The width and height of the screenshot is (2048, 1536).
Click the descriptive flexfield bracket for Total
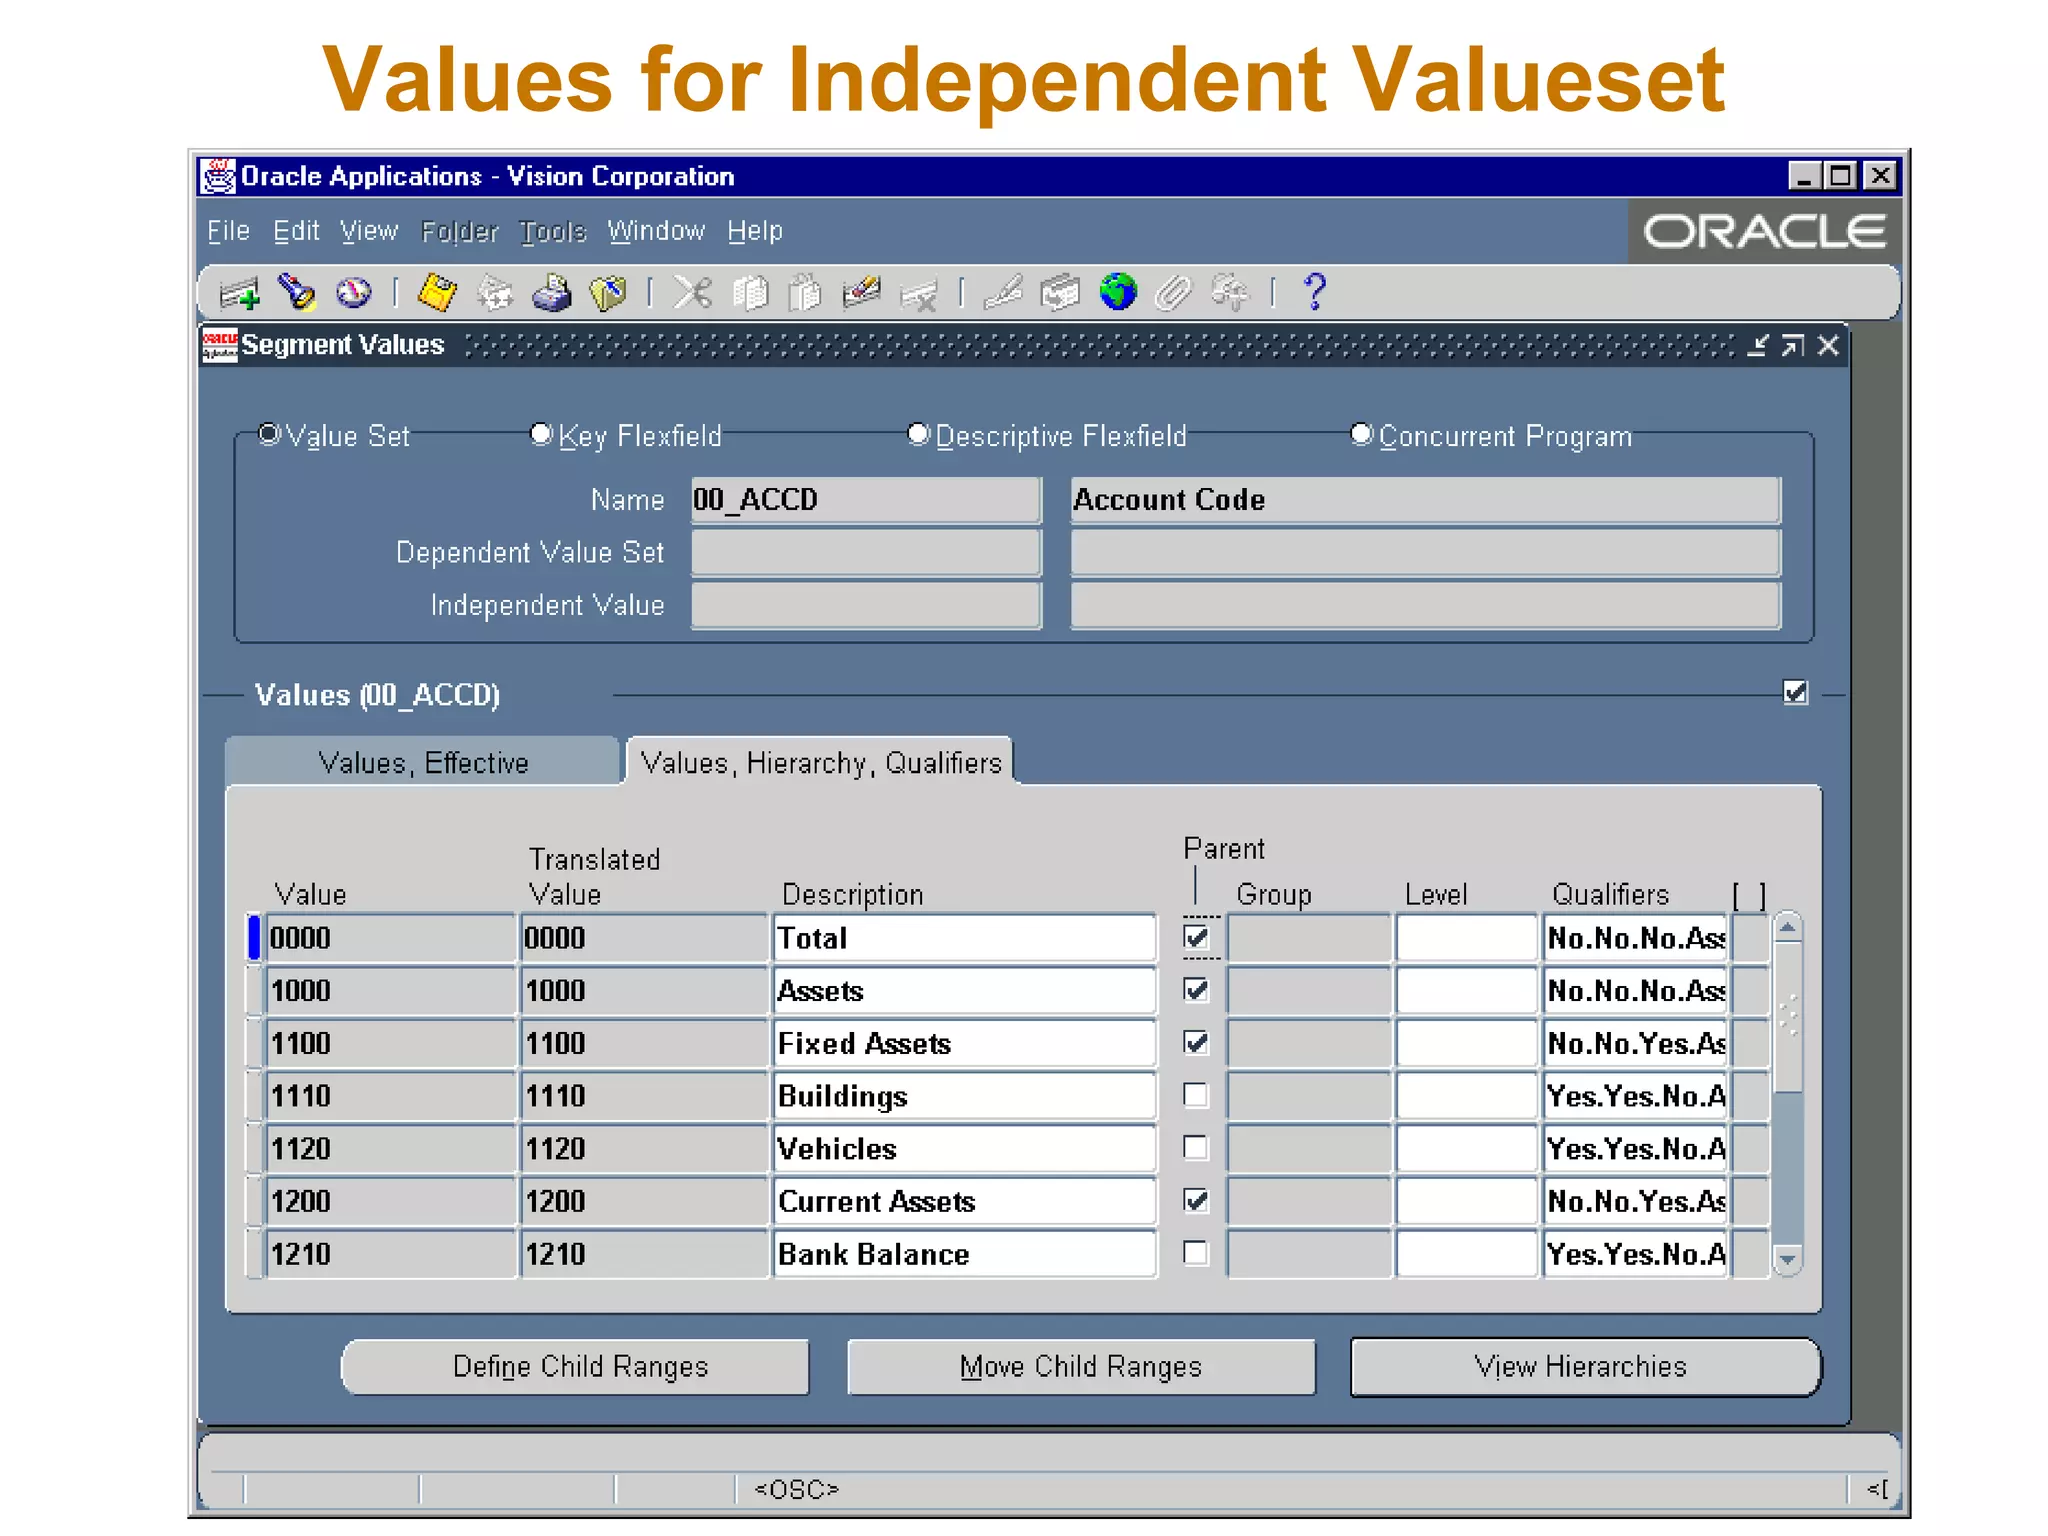point(1750,938)
